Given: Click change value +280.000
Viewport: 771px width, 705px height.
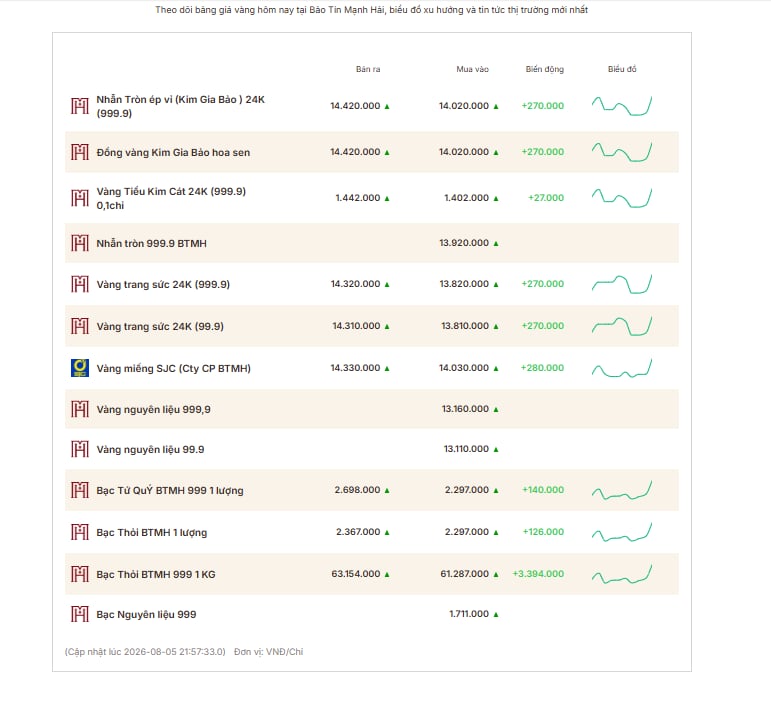Looking at the screenshot, I should [x=542, y=368].
